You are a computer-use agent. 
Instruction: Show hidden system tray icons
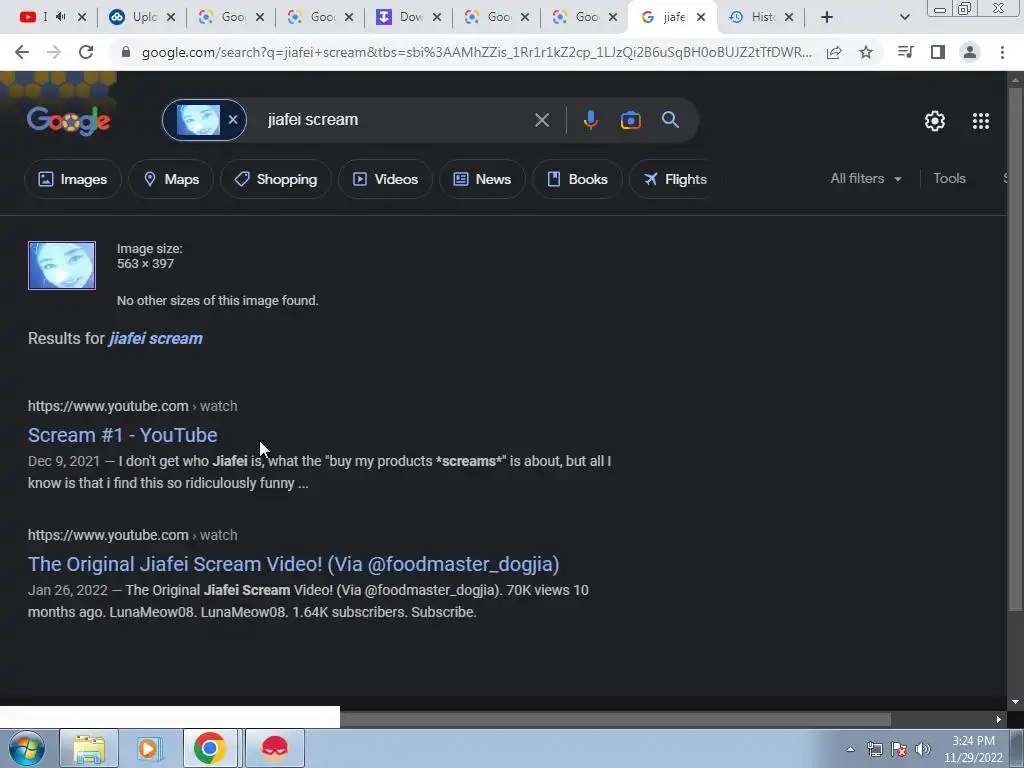point(850,750)
